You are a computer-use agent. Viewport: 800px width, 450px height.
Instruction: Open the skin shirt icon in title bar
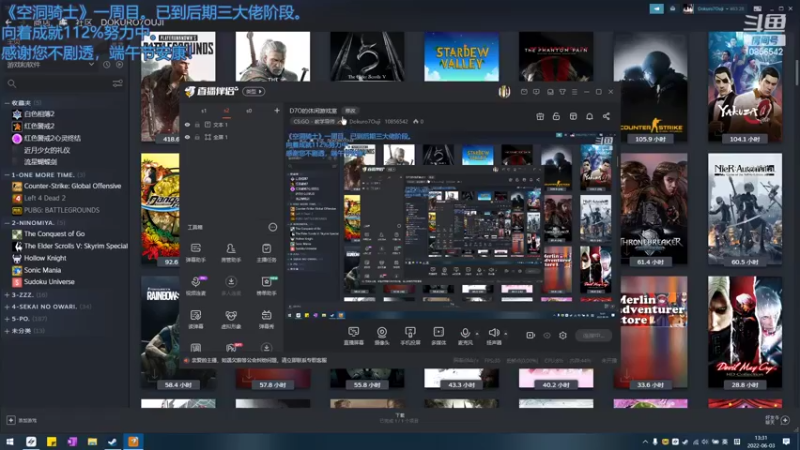pos(562,92)
